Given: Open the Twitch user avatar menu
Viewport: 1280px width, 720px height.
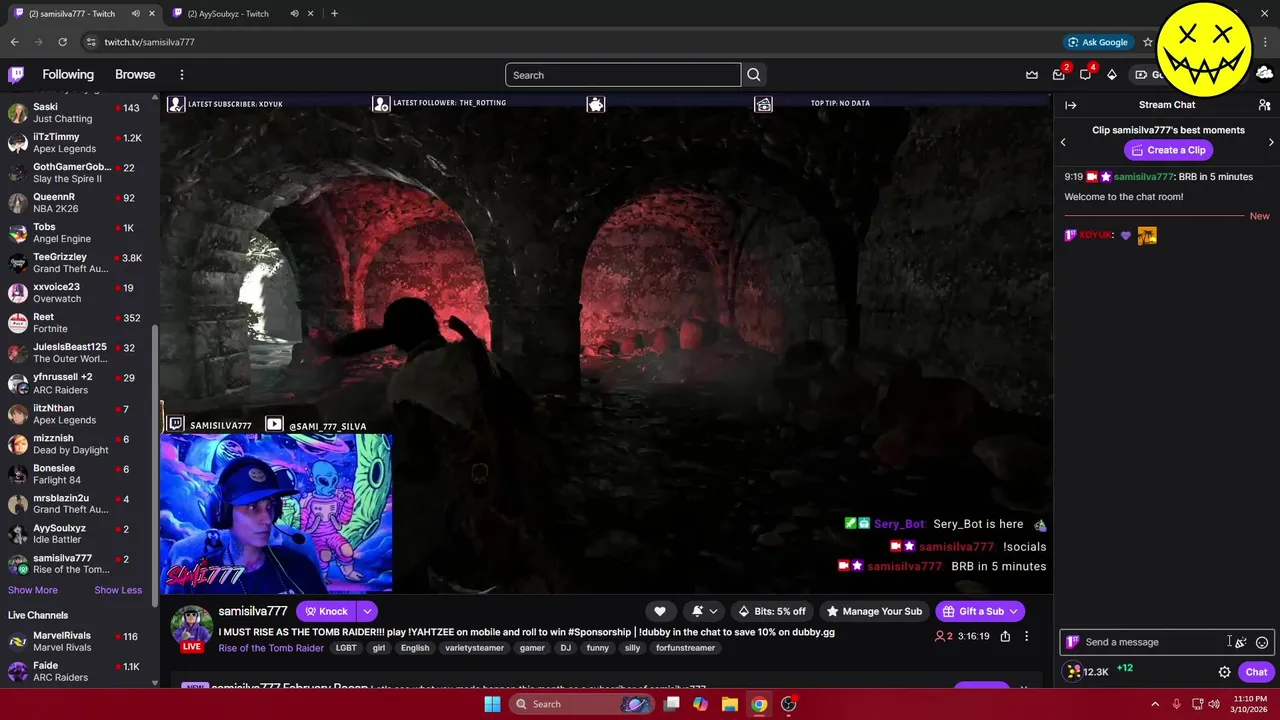Looking at the screenshot, I should coord(1264,74).
